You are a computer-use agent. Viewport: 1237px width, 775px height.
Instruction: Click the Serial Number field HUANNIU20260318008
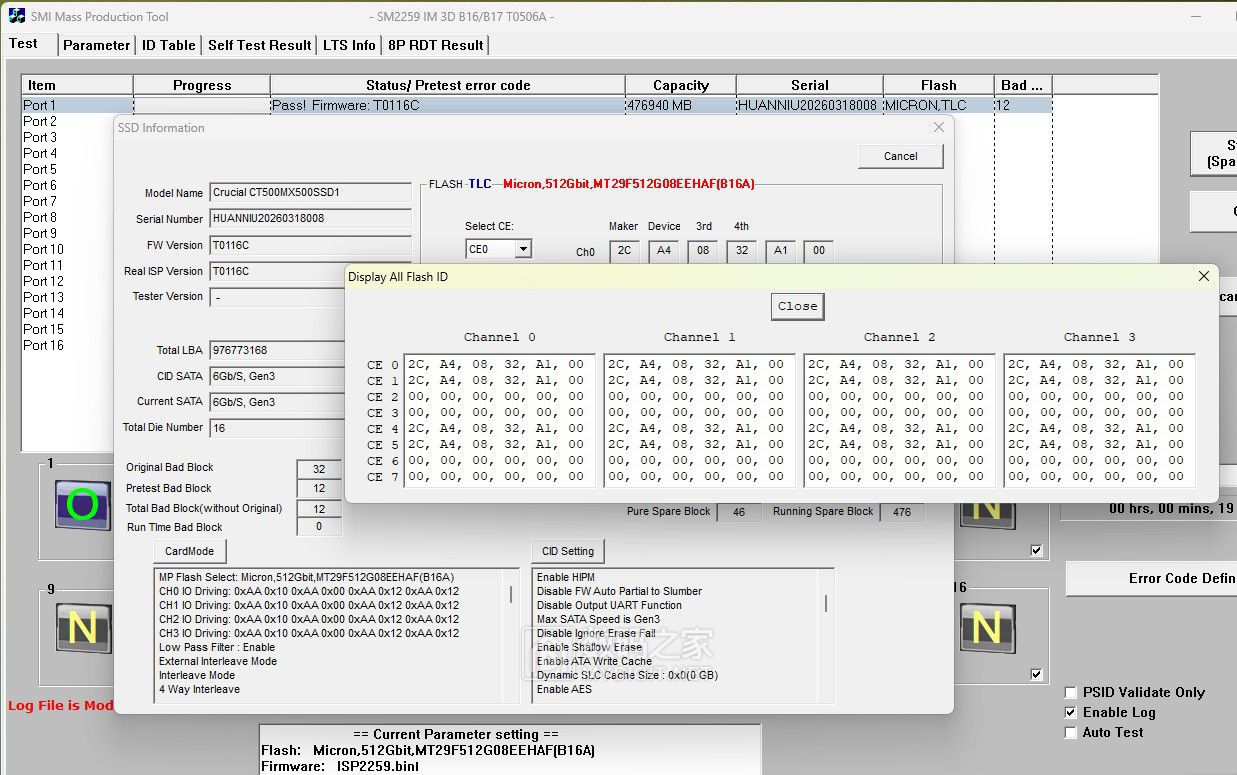310,219
